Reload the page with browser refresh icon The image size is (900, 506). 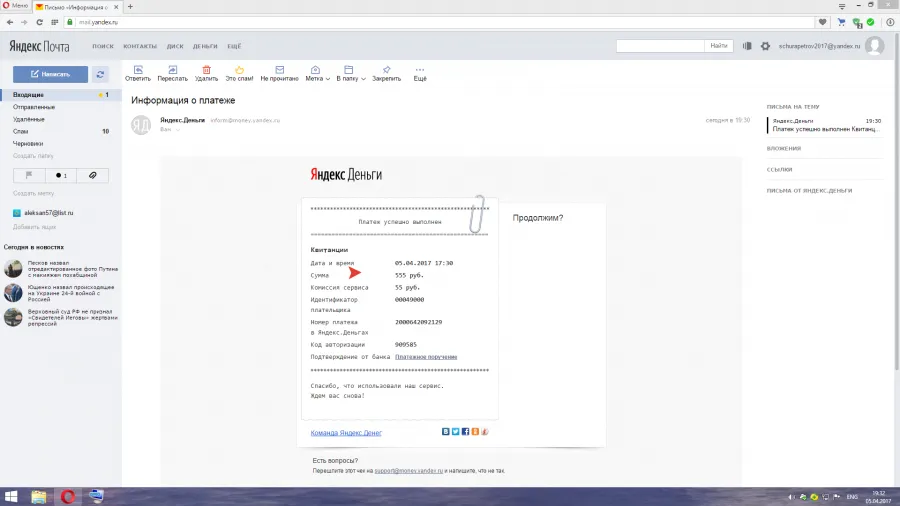tap(39, 22)
